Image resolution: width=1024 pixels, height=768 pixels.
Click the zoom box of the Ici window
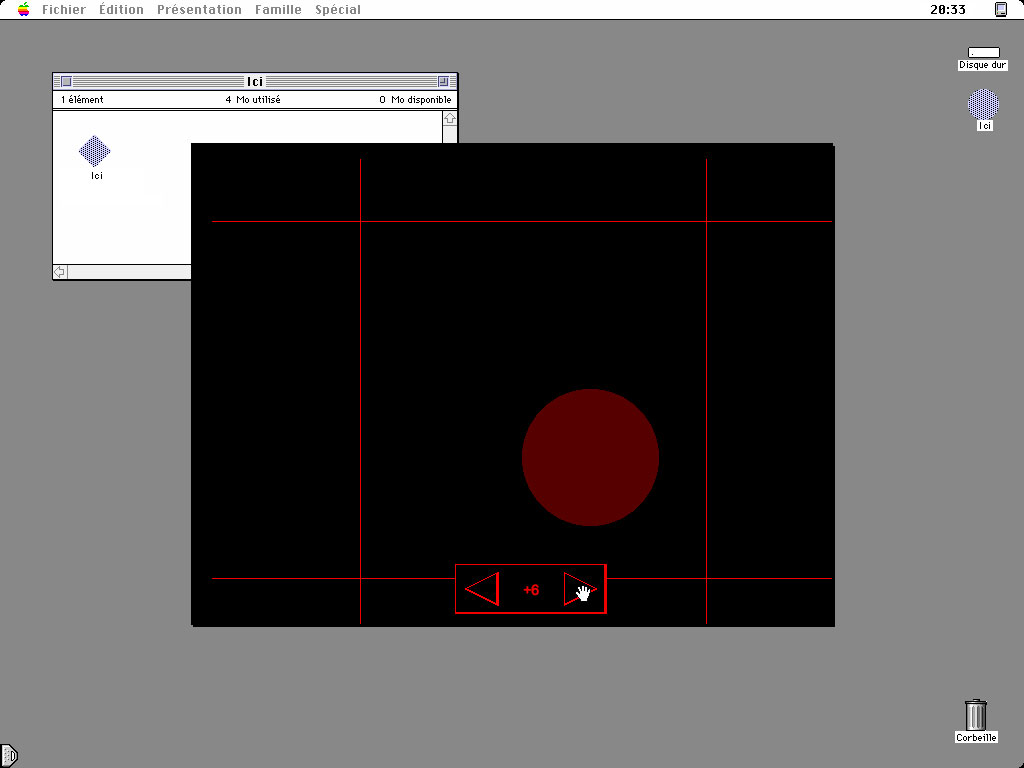pos(442,80)
